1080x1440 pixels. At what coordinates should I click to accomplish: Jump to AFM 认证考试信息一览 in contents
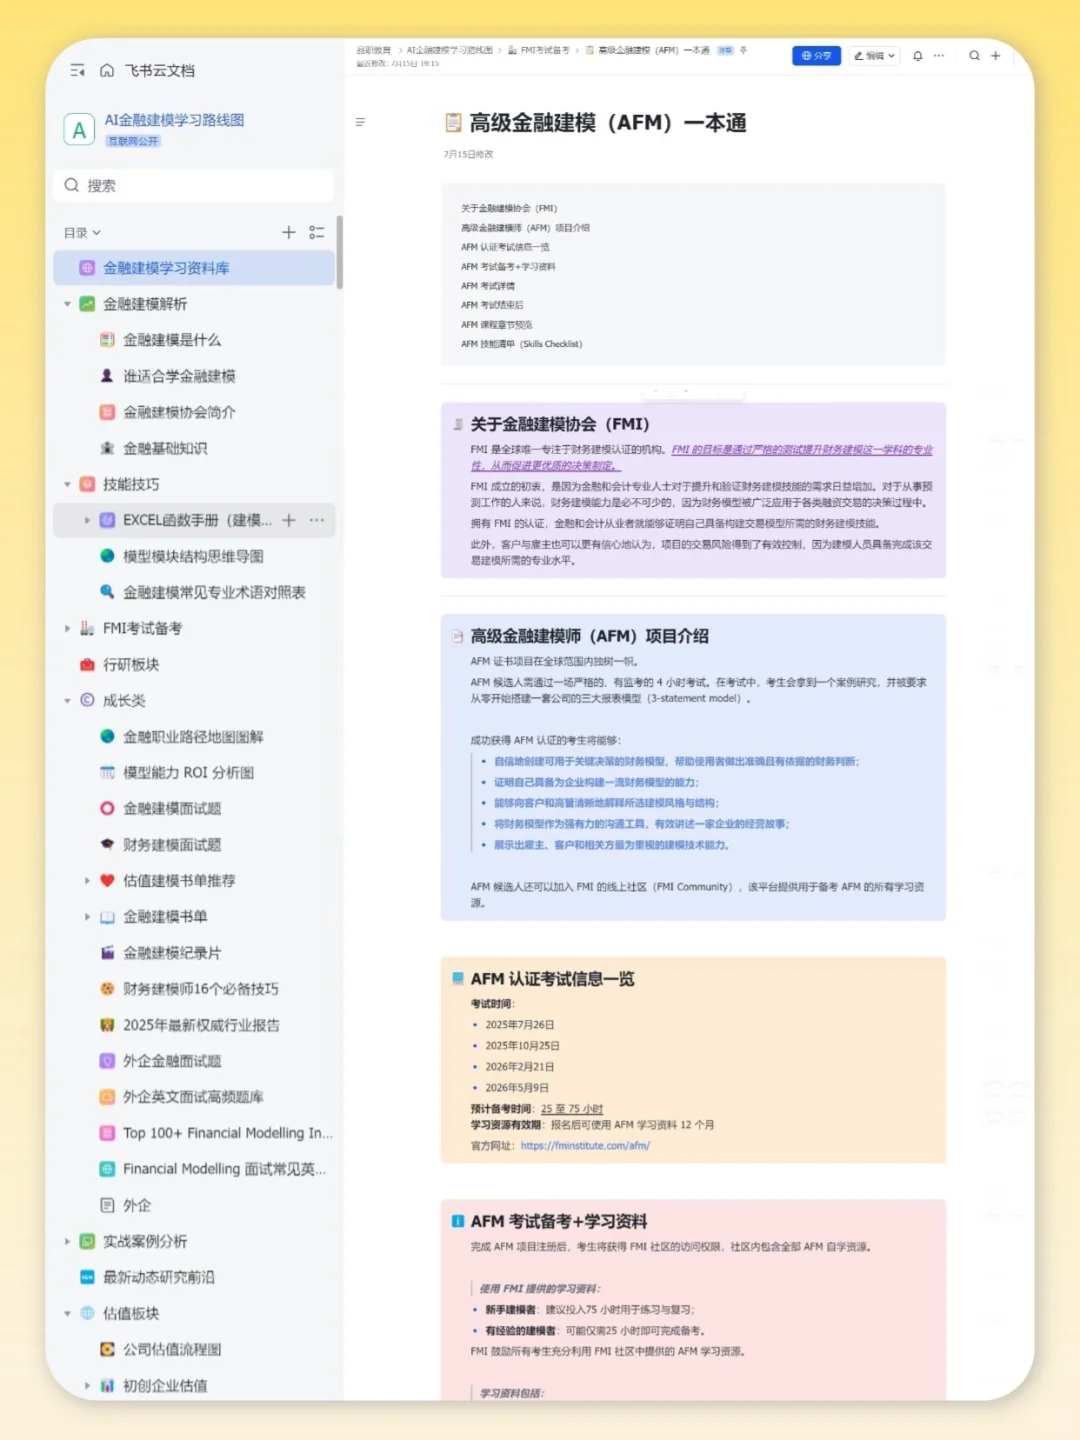tap(505, 247)
